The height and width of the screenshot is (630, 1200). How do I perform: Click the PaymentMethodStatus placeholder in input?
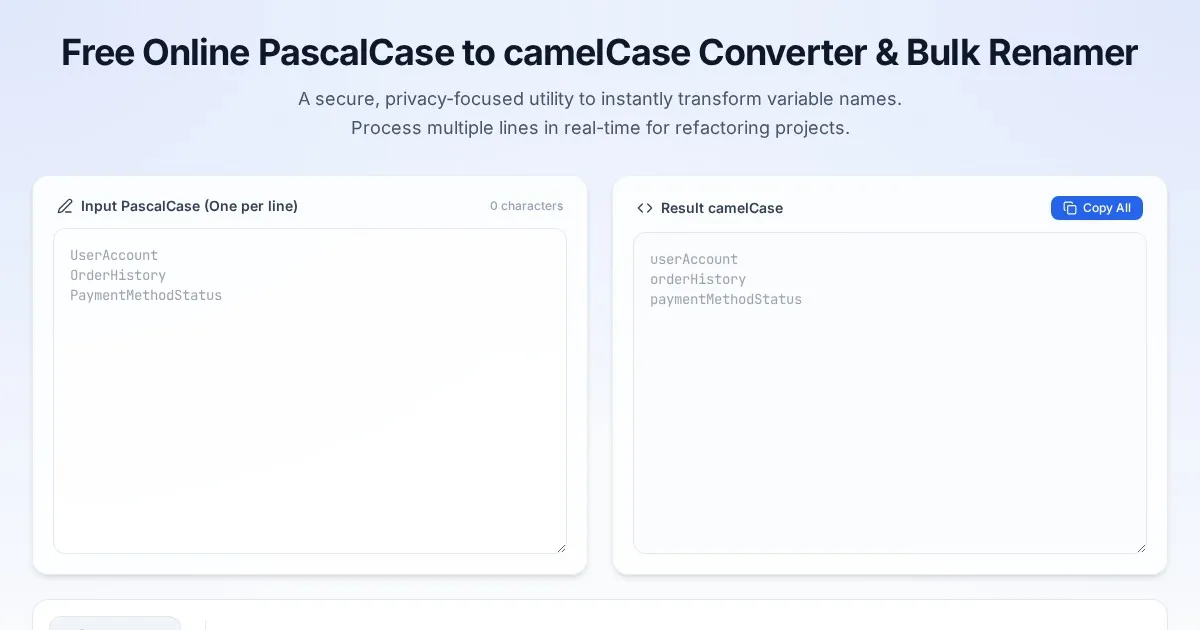[146, 295]
